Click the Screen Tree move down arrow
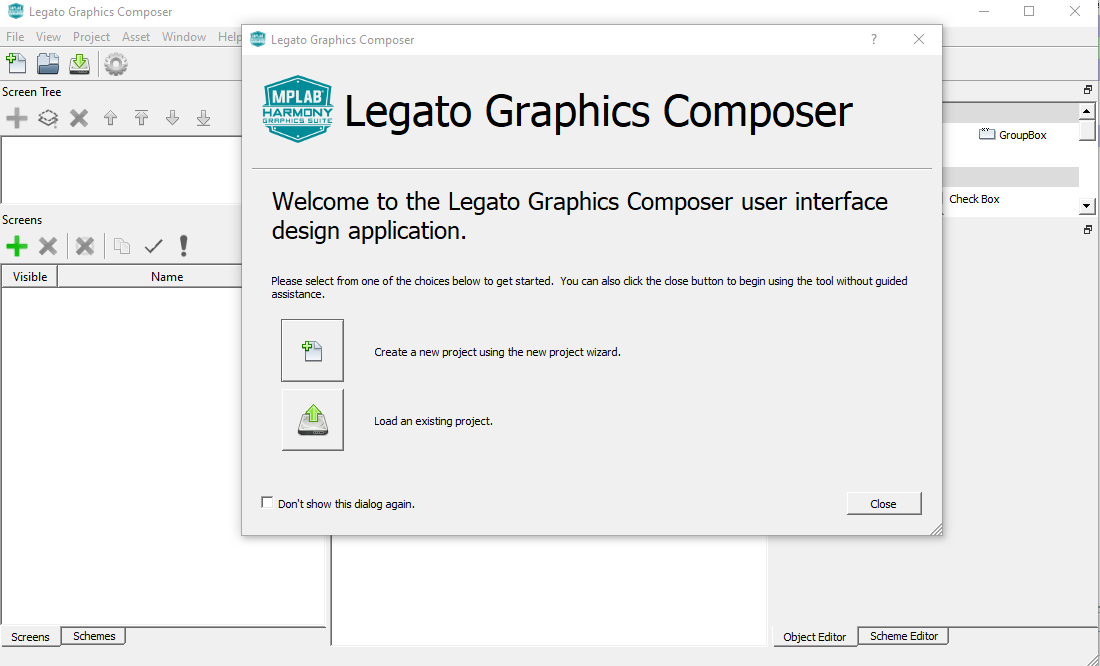Image resolution: width=1100 pixels, height=666 pixels. tap(173, 118)
